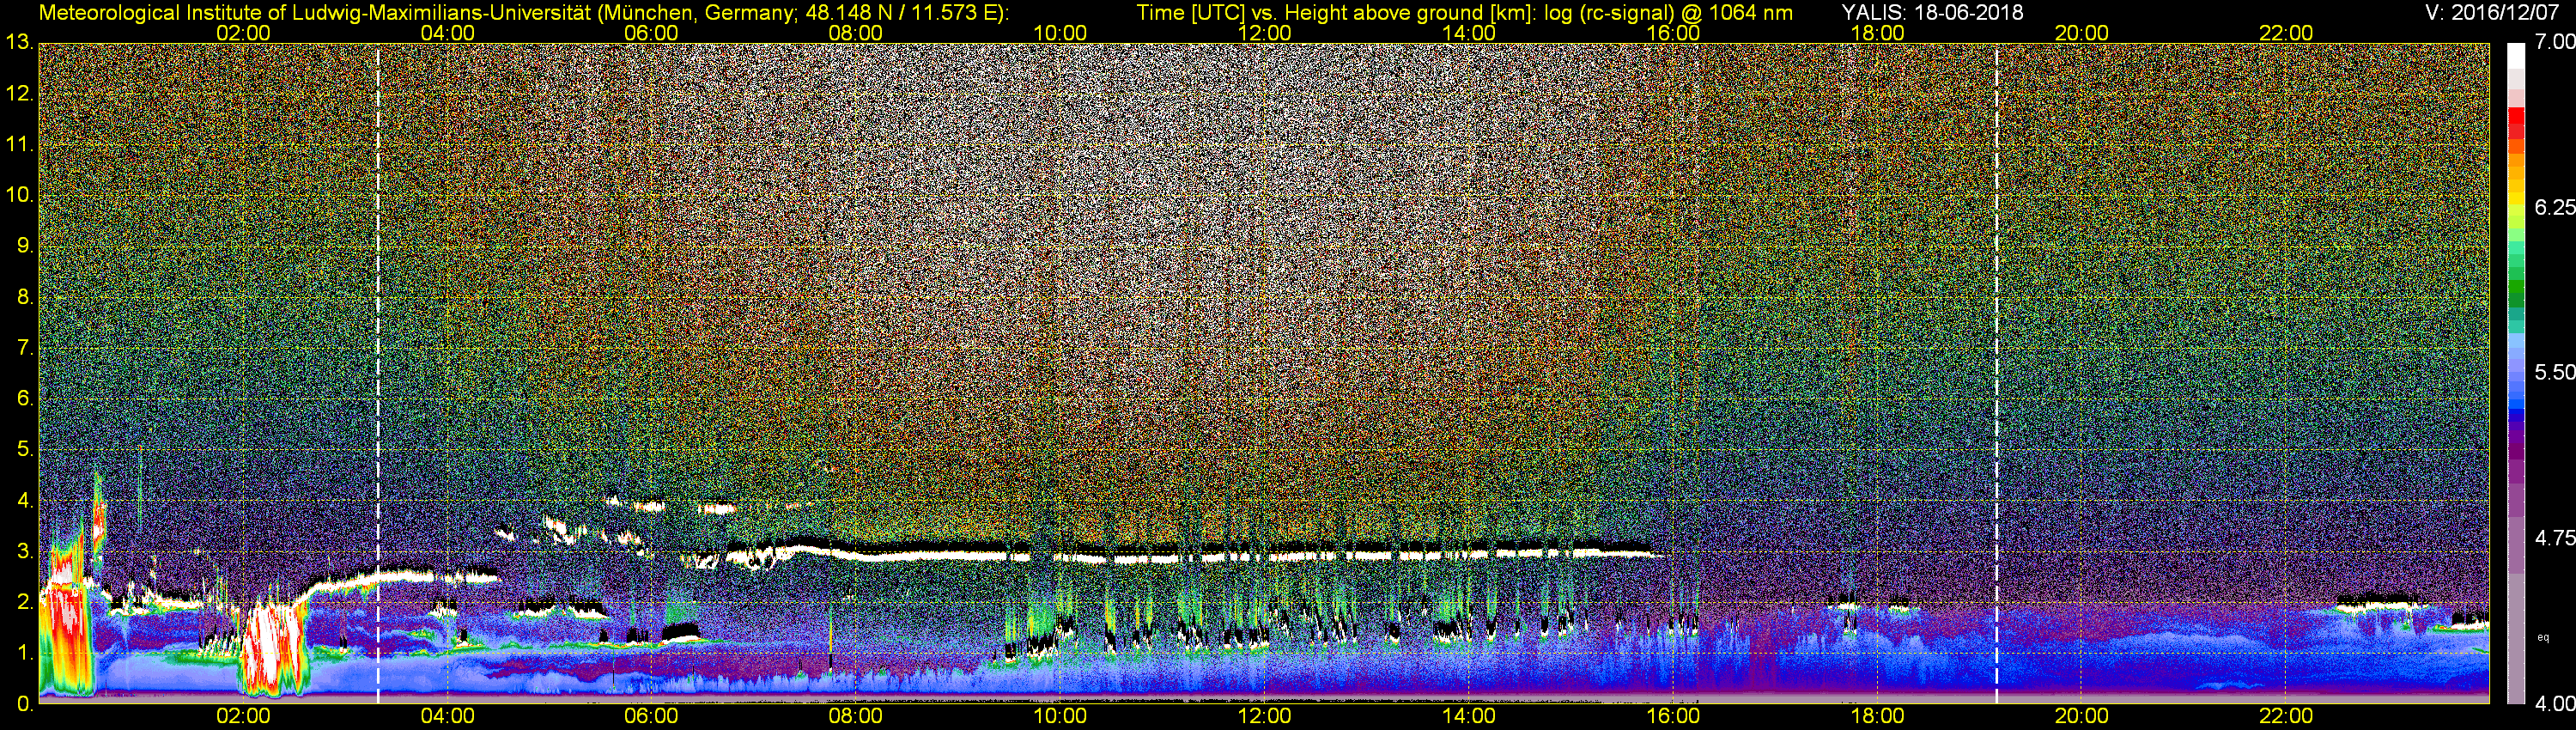The height and width of the screenshot is (730, 2576).
Task: Click the 4.75 colorbar scale value
Action: 2554,538
